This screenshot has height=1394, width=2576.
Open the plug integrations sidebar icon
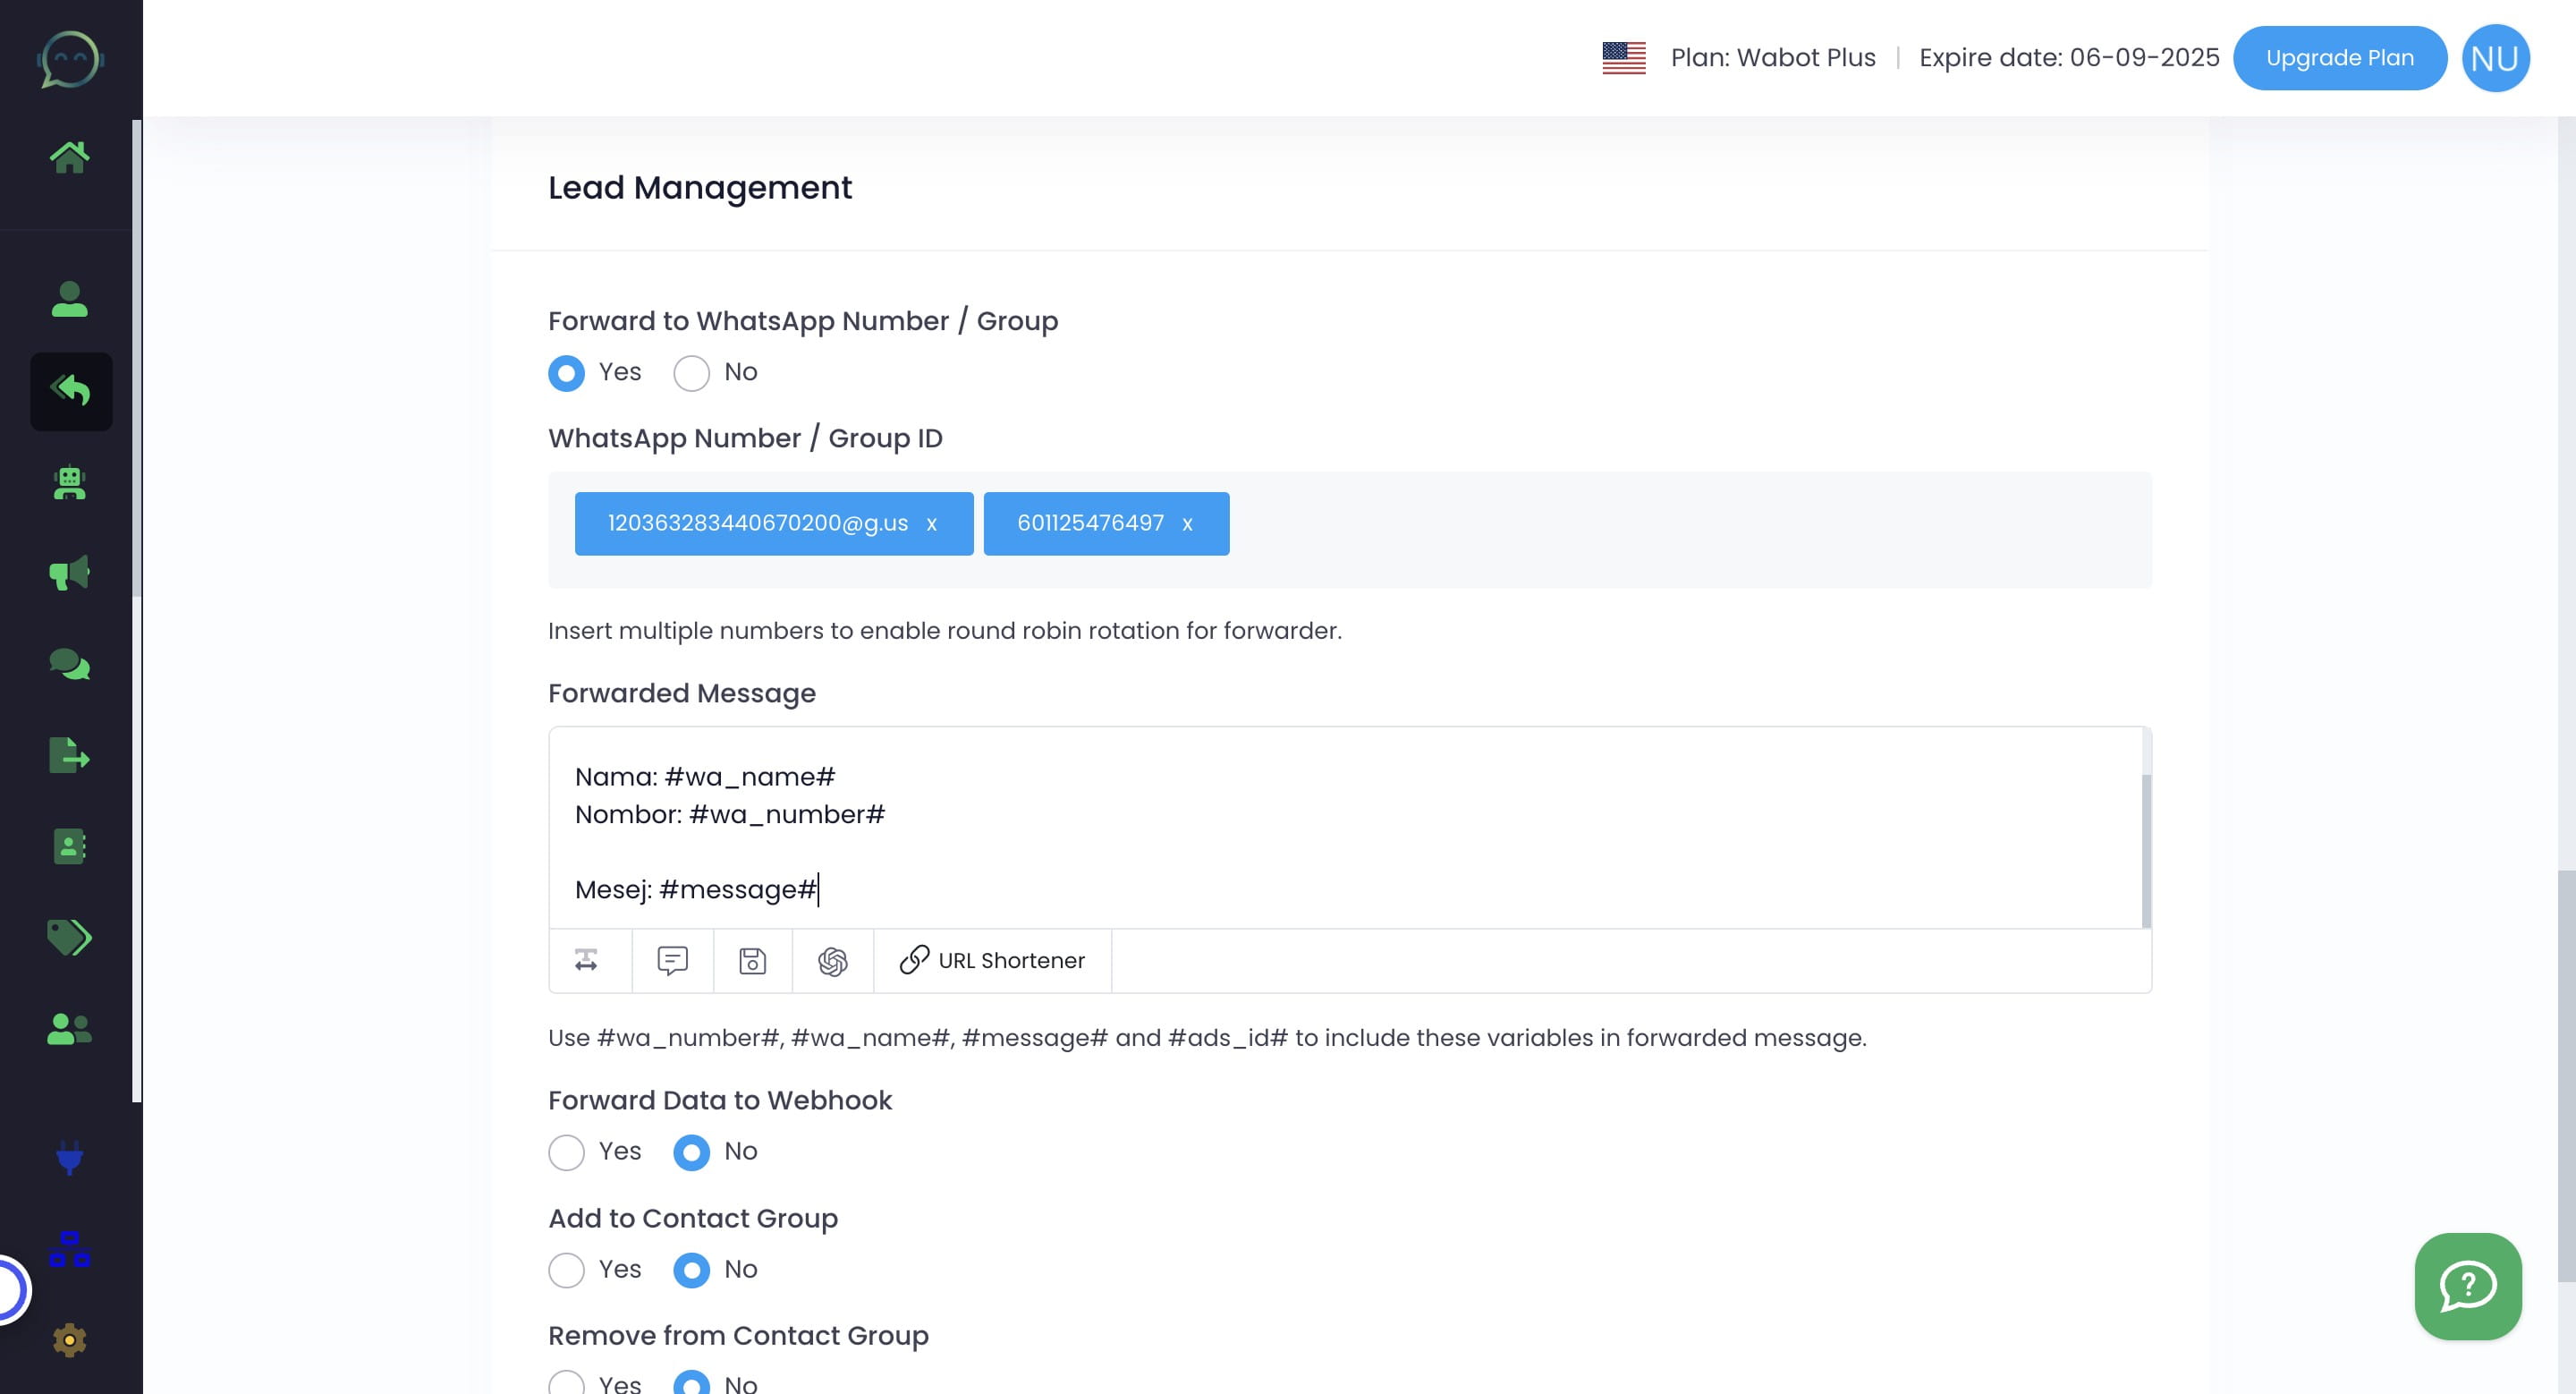pyautogui.click(x=69, y=1157)
